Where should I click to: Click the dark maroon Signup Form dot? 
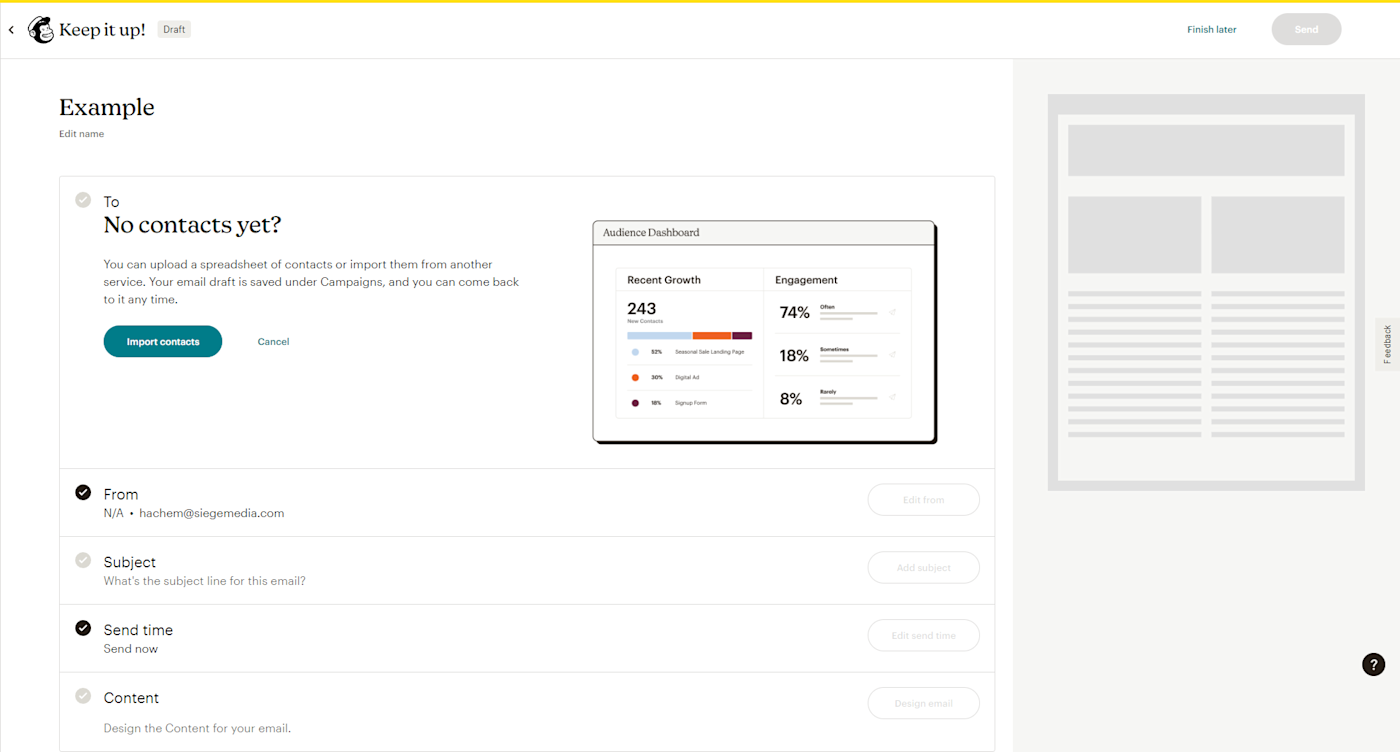point(635,403)
